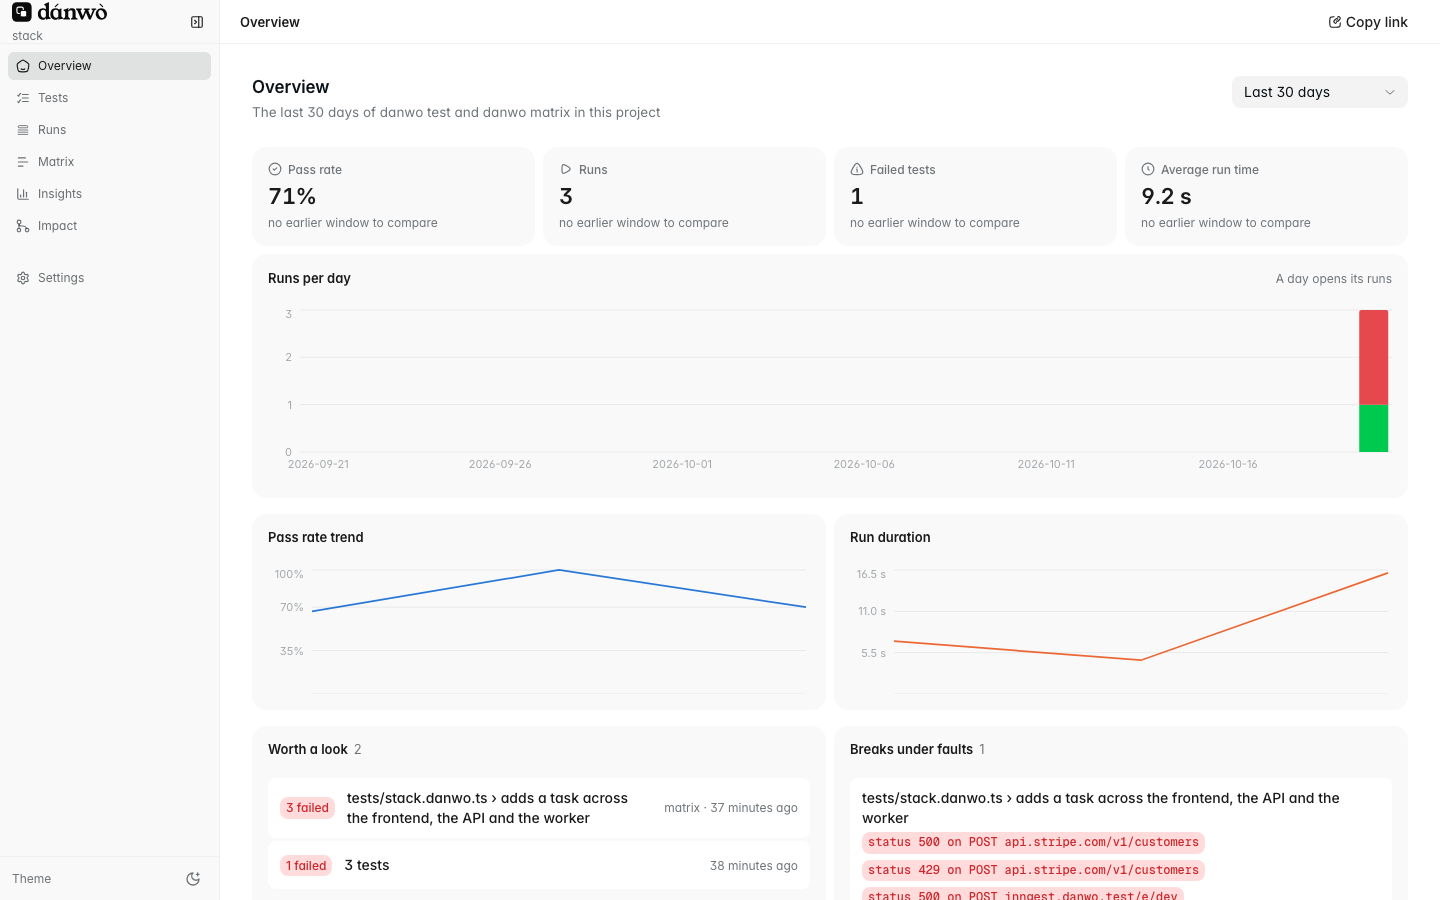
Task: Click the Failed tests card showing 1
Action: 975,196
